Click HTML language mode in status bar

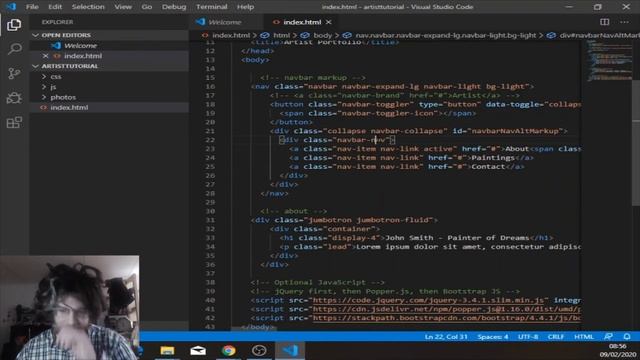(x=584, y=337)
